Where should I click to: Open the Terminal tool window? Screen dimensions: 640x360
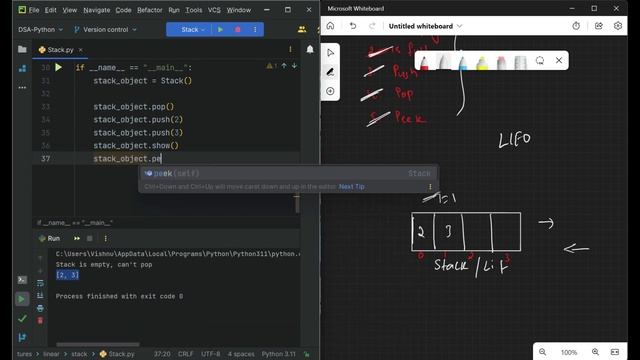point(22,280)
